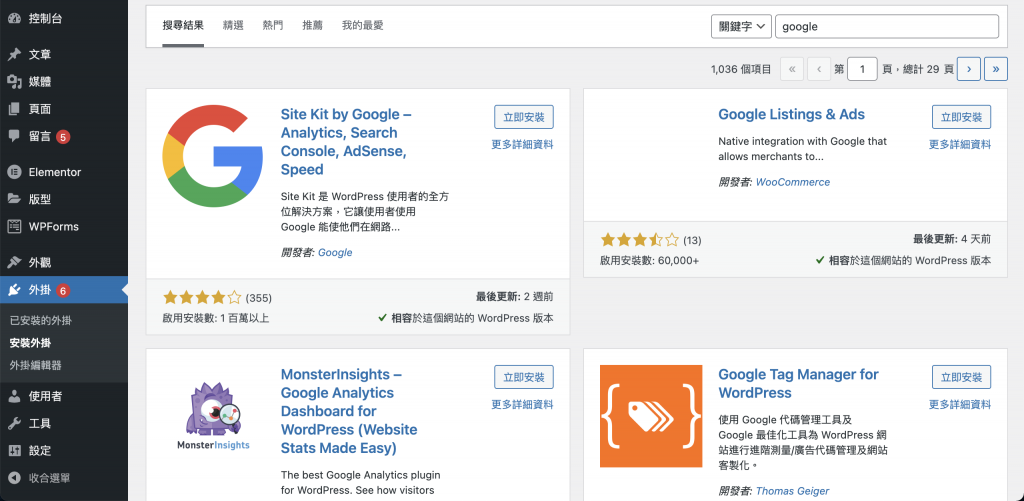Open the Google Listings & Ads title link
The width and height of the screenshot is (1024, 501).
pyautogui.click(x=792, y=114)
